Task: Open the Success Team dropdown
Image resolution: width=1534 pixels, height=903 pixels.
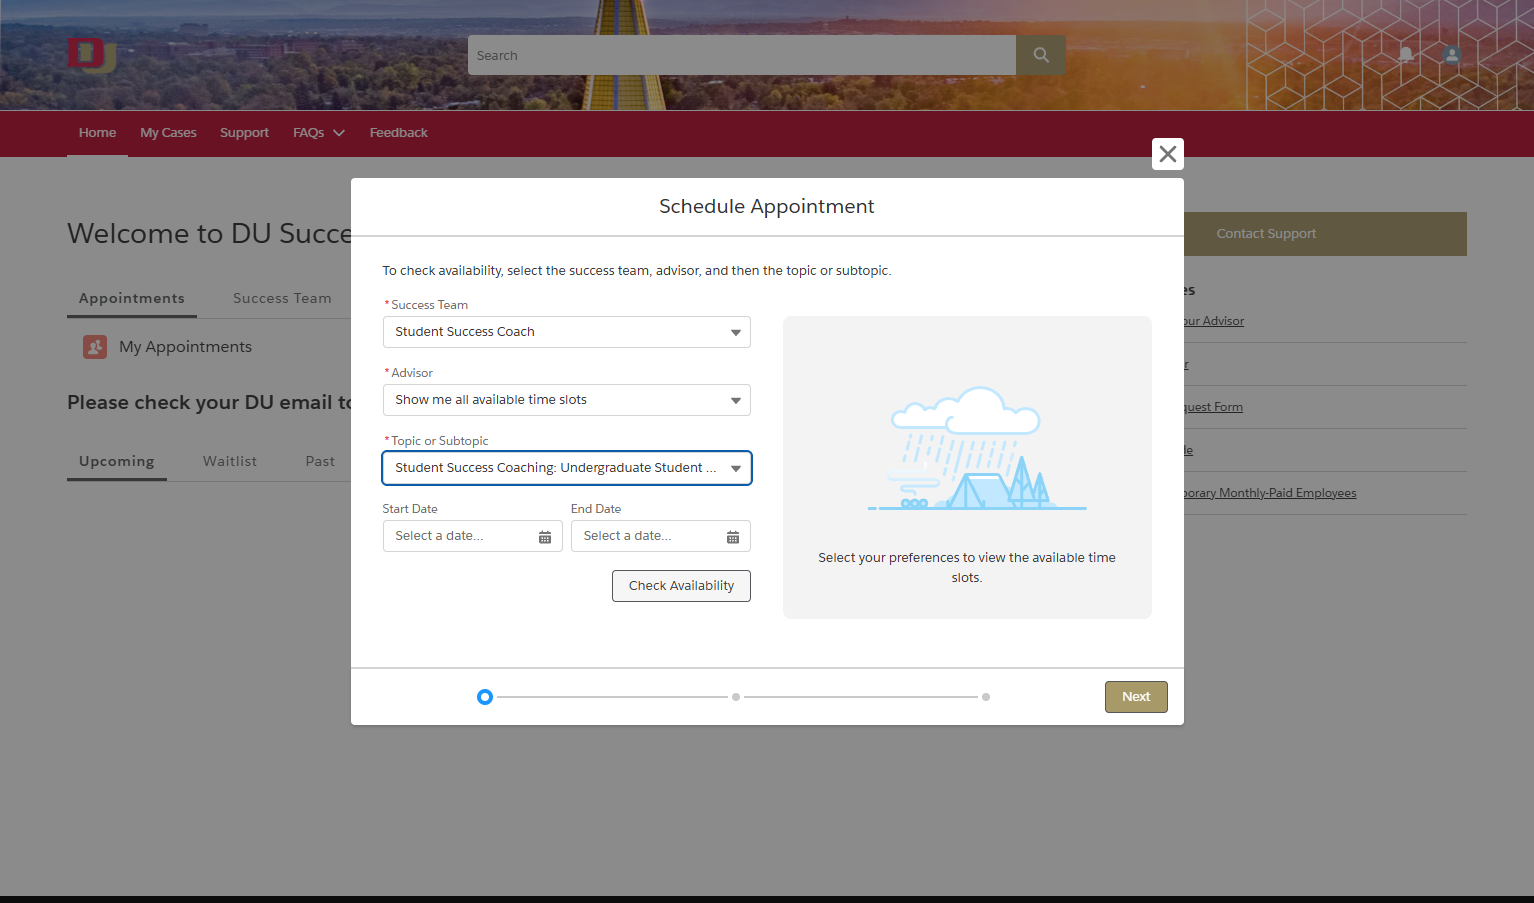Action: pyautogui.click(x=567, y=332)
